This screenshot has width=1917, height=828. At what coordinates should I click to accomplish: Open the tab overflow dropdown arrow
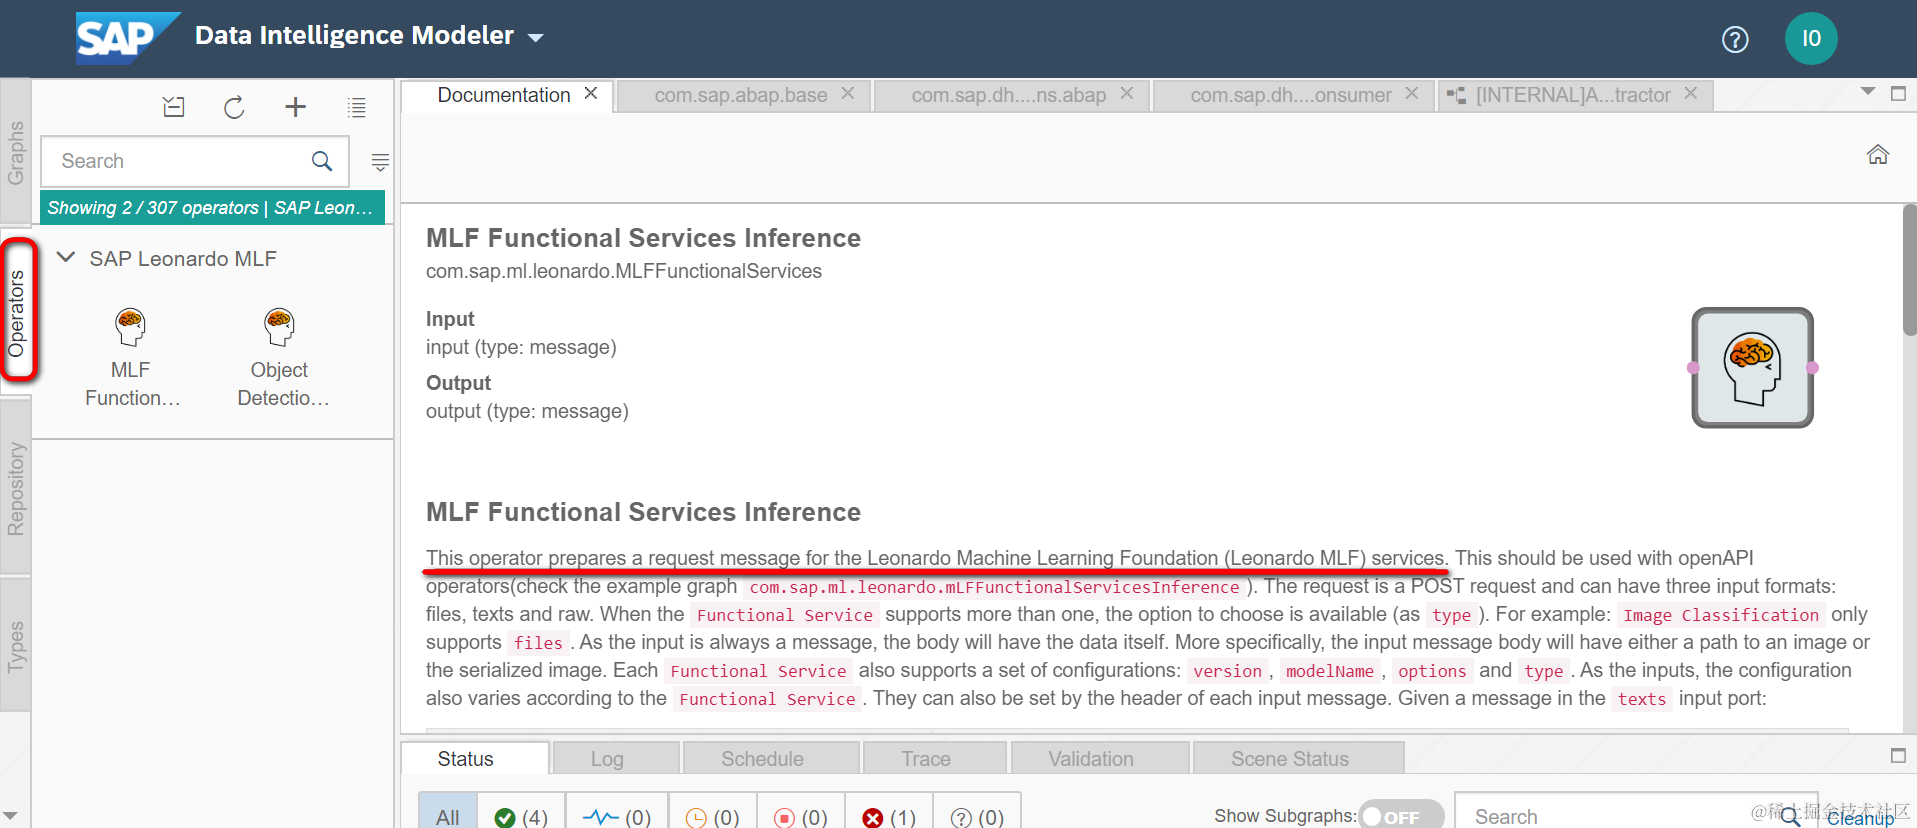tap(1867, 92)
